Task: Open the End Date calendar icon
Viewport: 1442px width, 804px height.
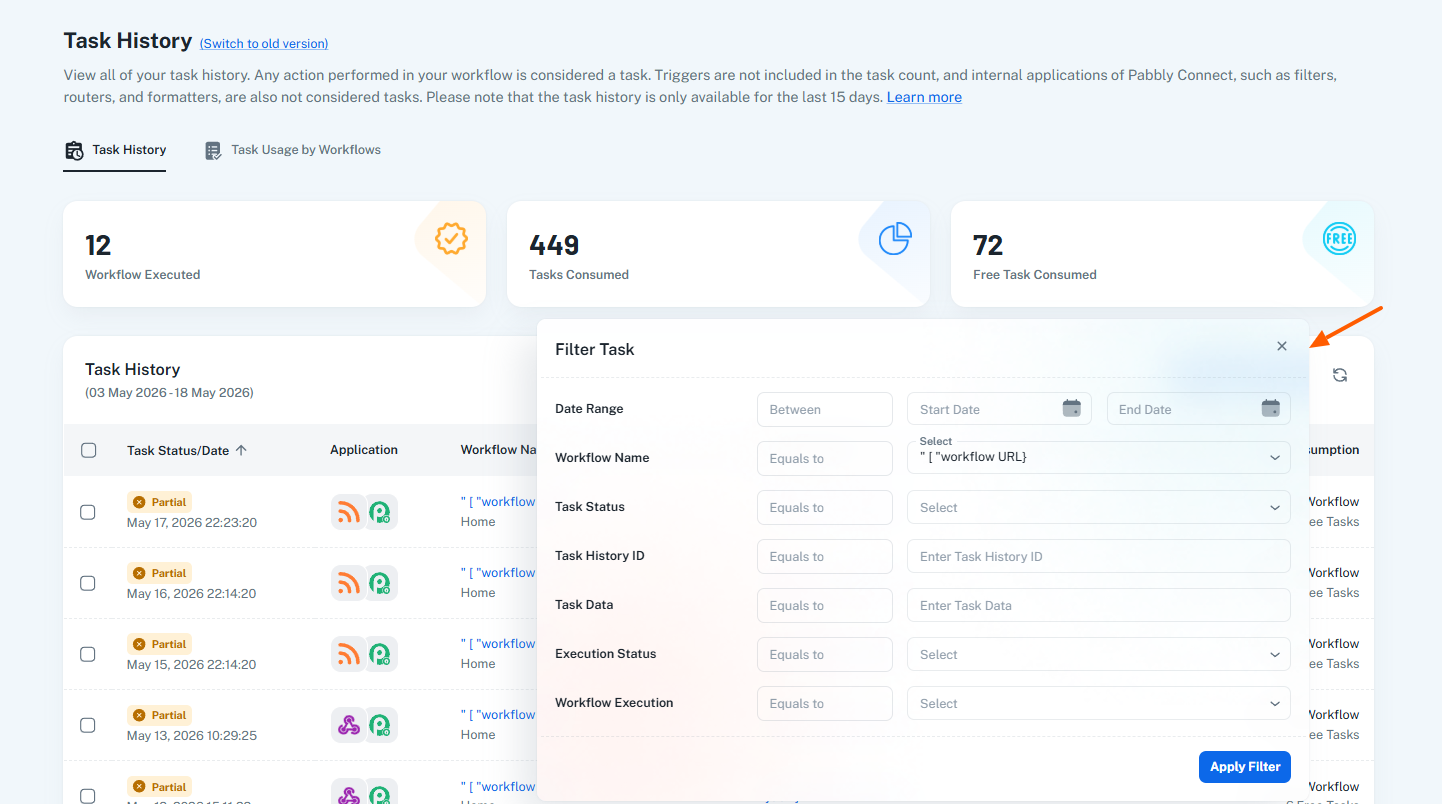Action: pyautogui.click(x=1271, y=408)
